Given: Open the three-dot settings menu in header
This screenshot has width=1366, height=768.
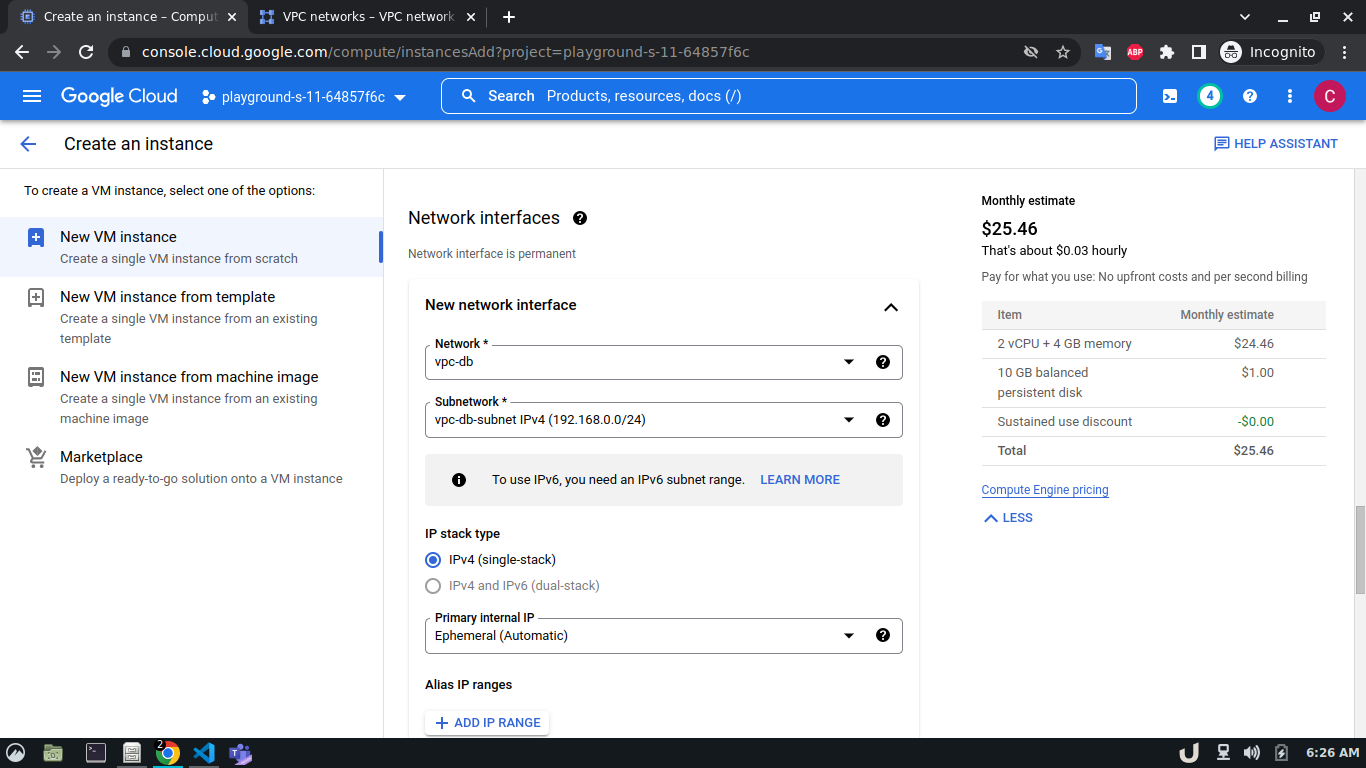Looking at the screenshot, I should [1290, 96].
